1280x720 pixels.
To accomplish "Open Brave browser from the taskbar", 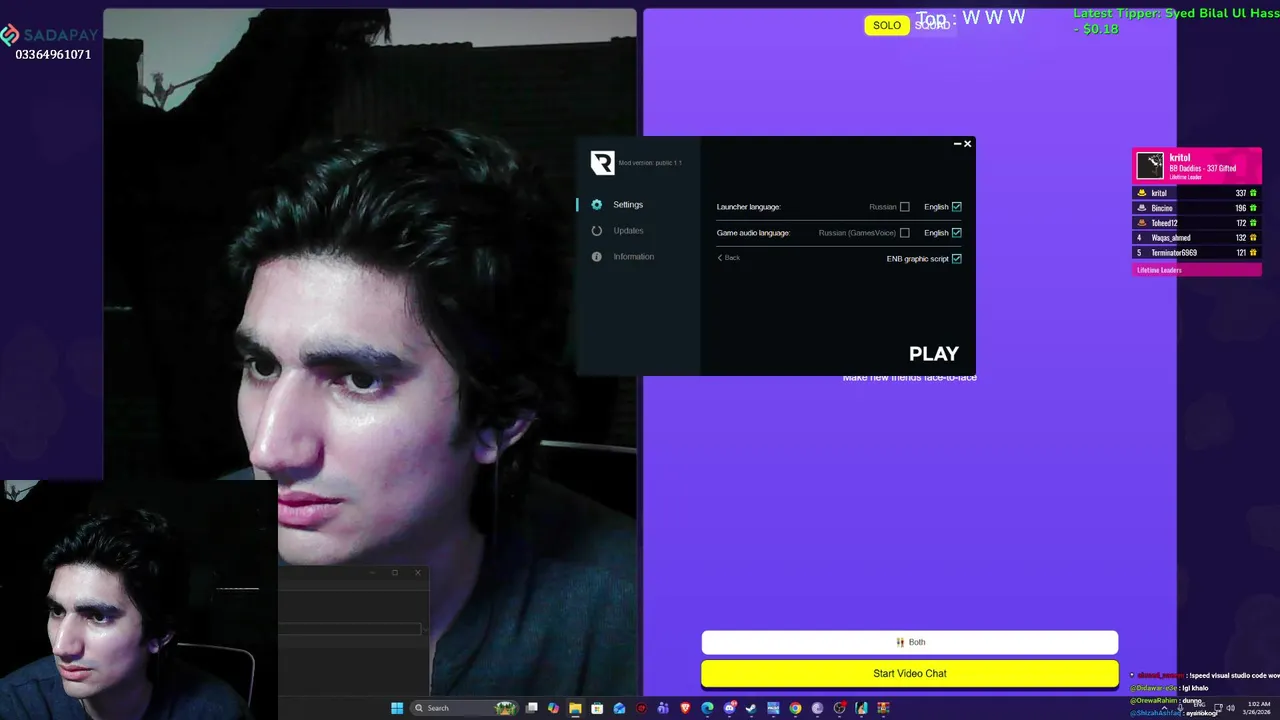I will coord(685,708).
